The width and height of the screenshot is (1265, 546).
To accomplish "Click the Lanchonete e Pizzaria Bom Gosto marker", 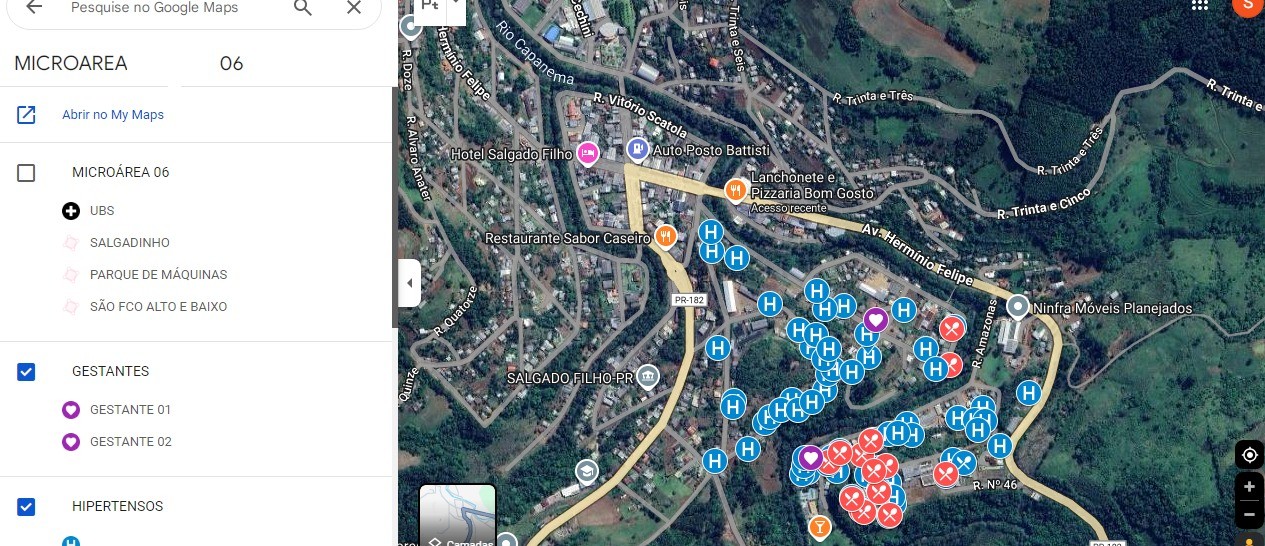I will click(x=736, y=189).
